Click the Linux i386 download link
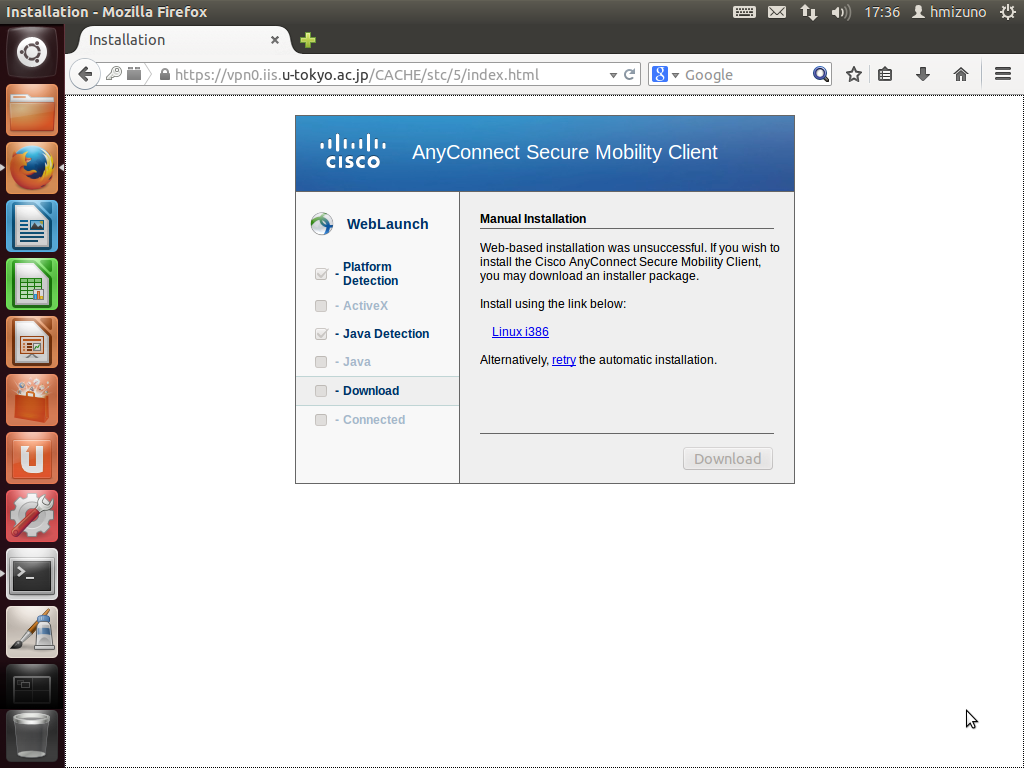 click(520, 332)
